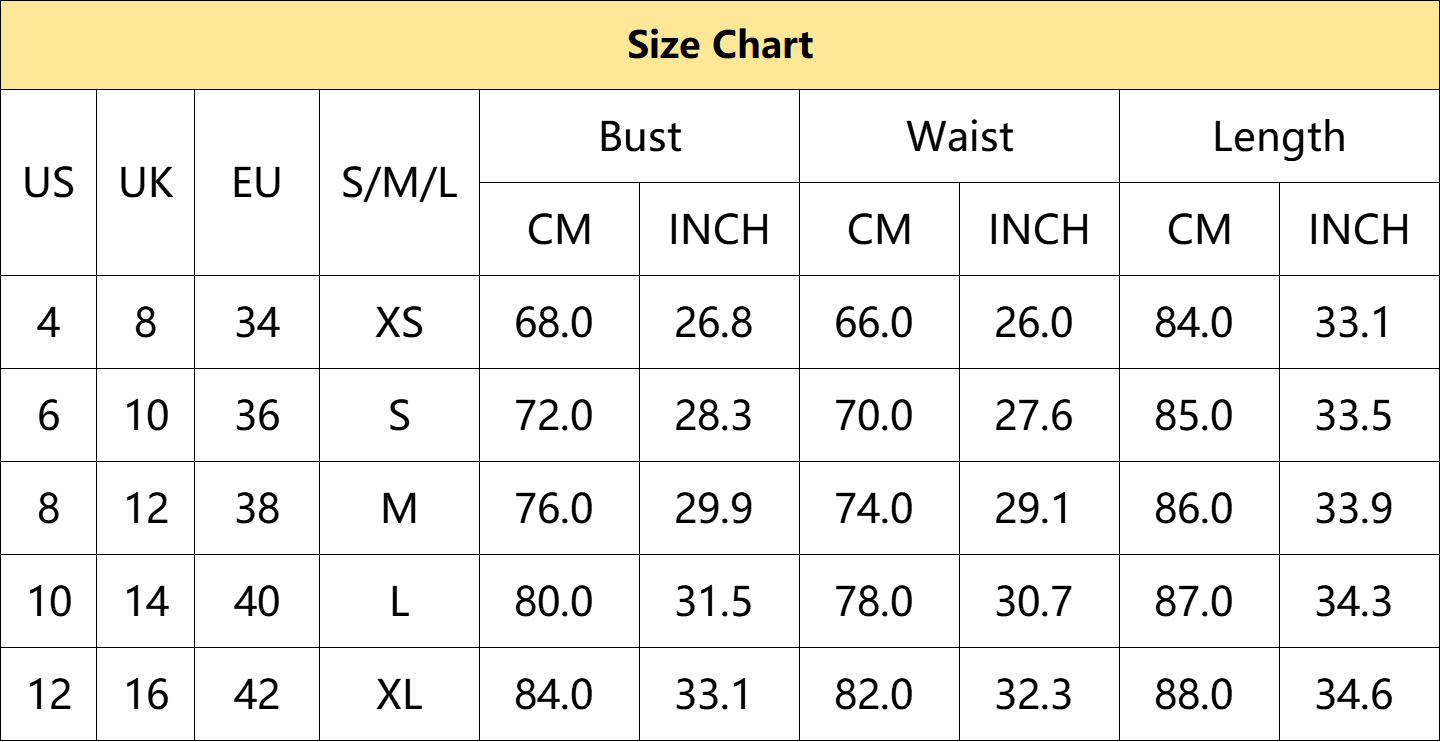This screenshot has height=742, width=1440.
Task: Click bust 31.5 inch cell
Action: (x=719, y=601)
